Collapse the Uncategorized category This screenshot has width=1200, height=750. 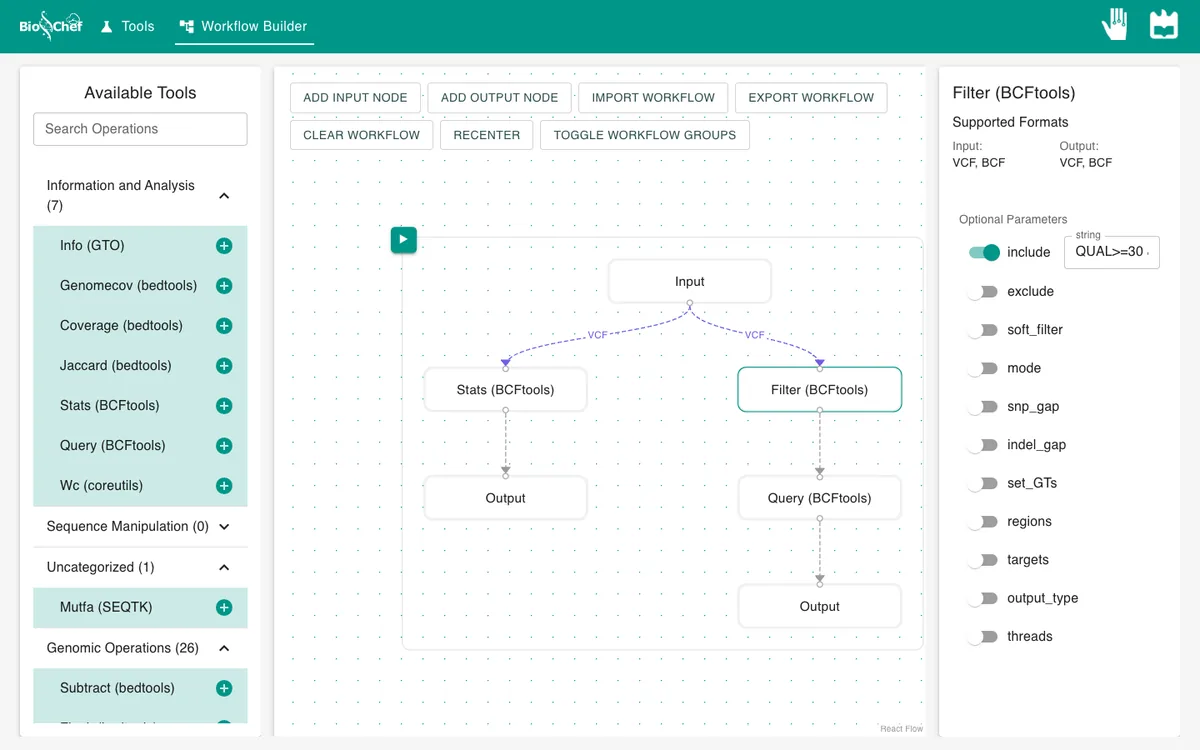point(140,567)
